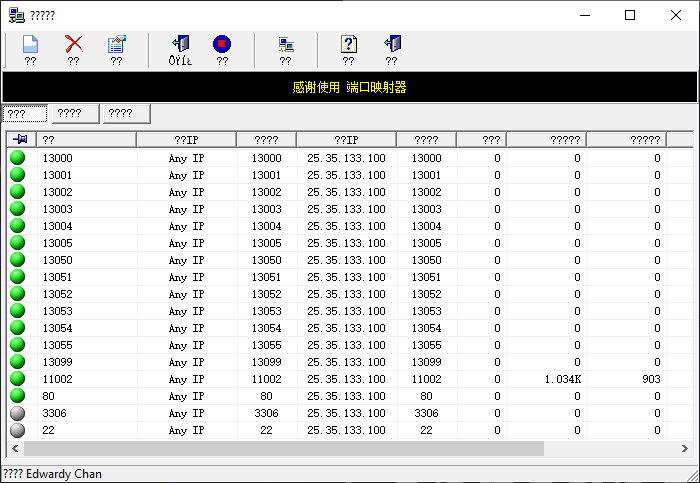Click the horizontal scrollbar left arrow

coord(14,449)
